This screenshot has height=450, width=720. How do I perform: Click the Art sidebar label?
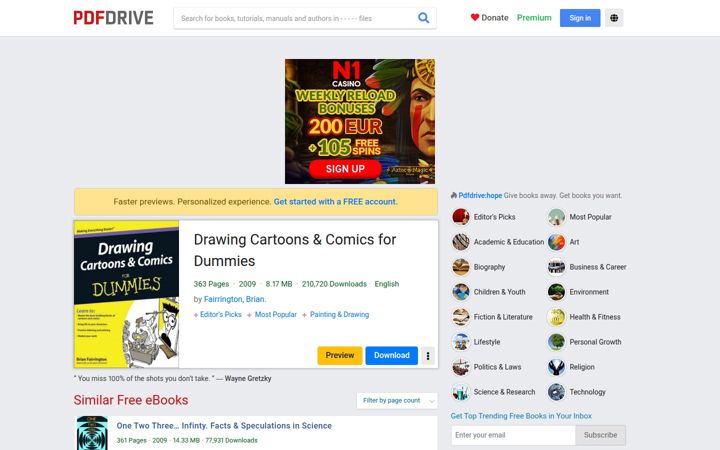click(574, 242)
